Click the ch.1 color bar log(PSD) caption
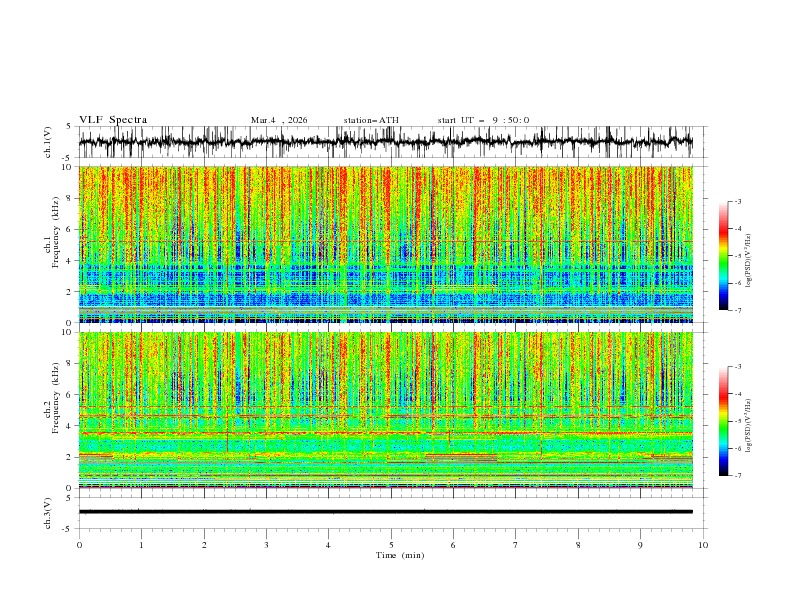Image resolution: width=792 pixels, height=612 pixels. pos(749,260)
